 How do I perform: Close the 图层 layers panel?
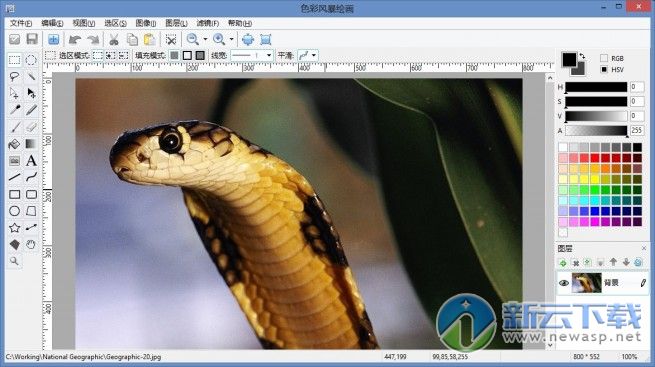(644, 248)
